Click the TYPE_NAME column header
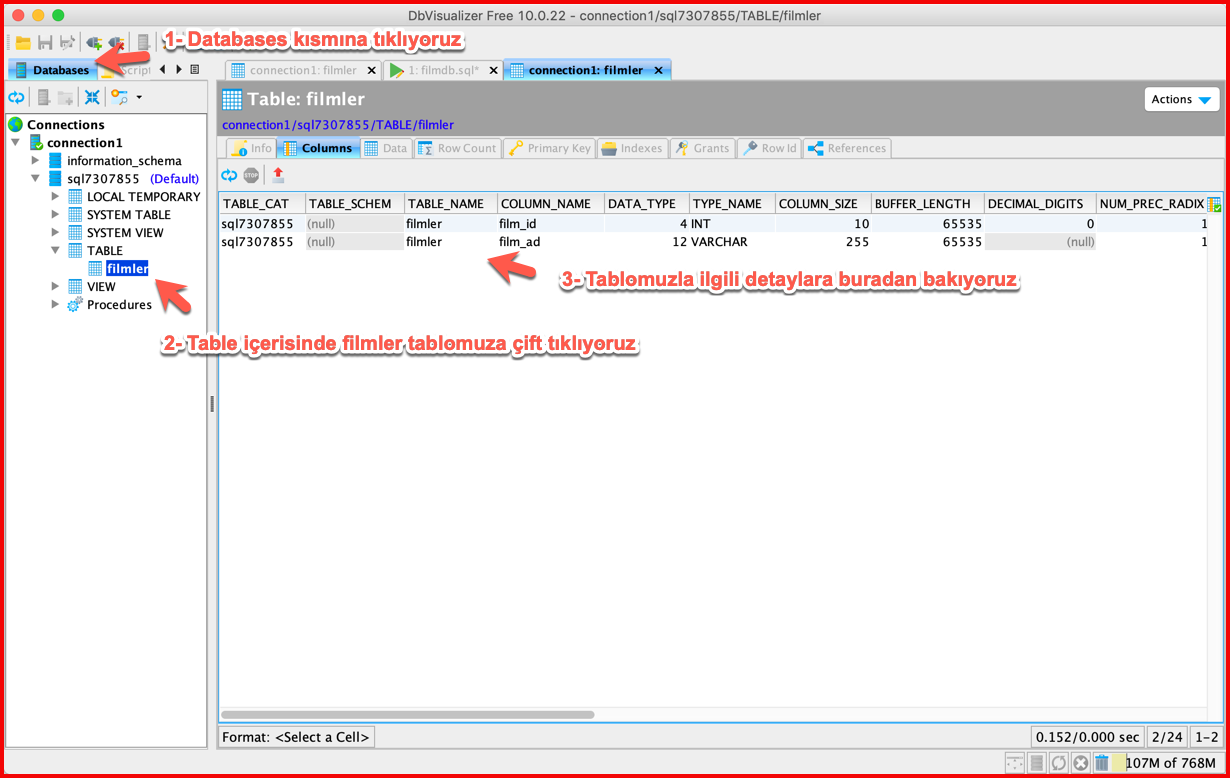This screenshot has width=1230, height=778. pos(732,203)
